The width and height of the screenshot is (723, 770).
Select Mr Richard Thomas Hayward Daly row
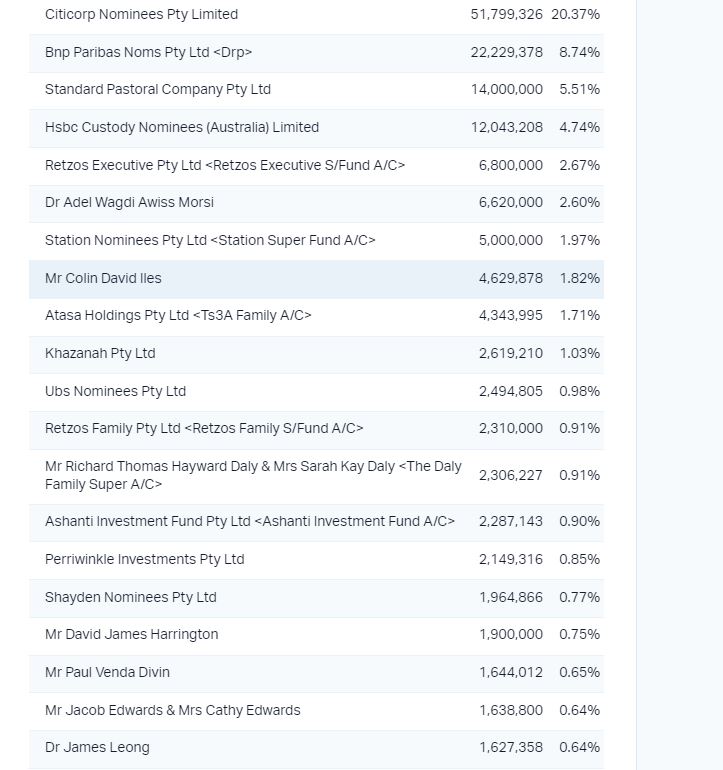click(x=316, y=475)
